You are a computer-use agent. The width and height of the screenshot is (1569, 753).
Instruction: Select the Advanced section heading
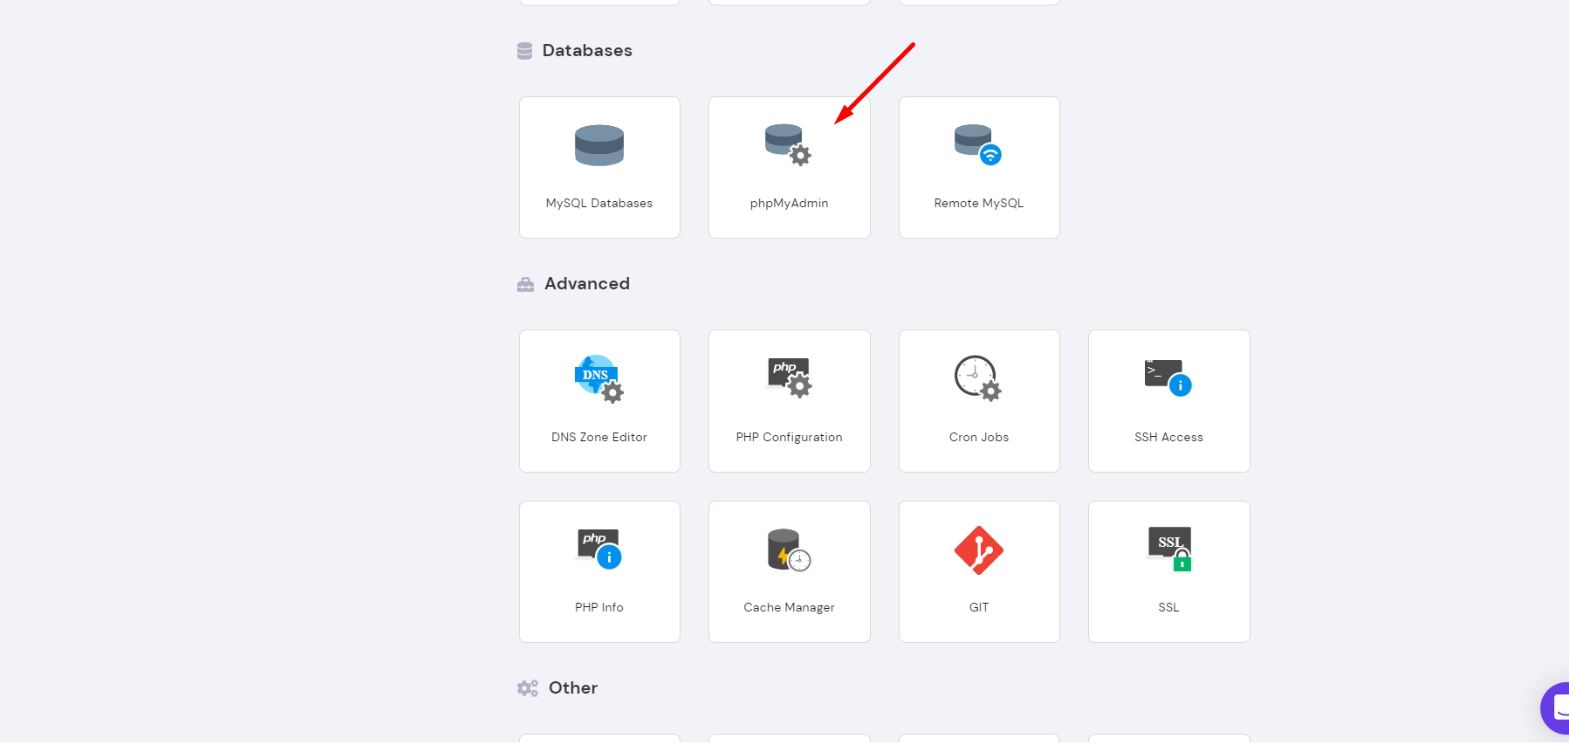[587, 284]
